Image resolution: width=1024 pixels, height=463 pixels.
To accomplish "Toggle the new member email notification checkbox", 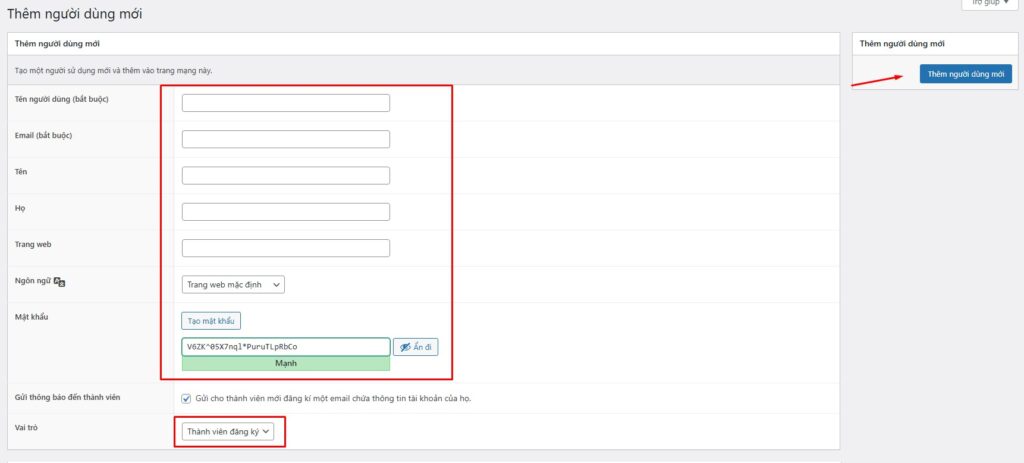I will (186, 398).
